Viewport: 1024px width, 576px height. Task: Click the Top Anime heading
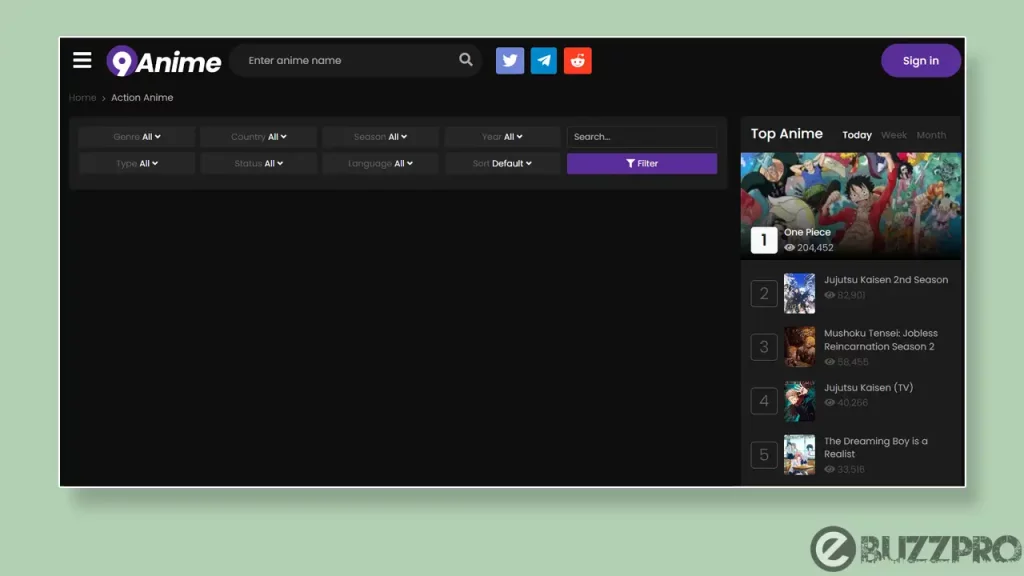[x=786, y=133]
